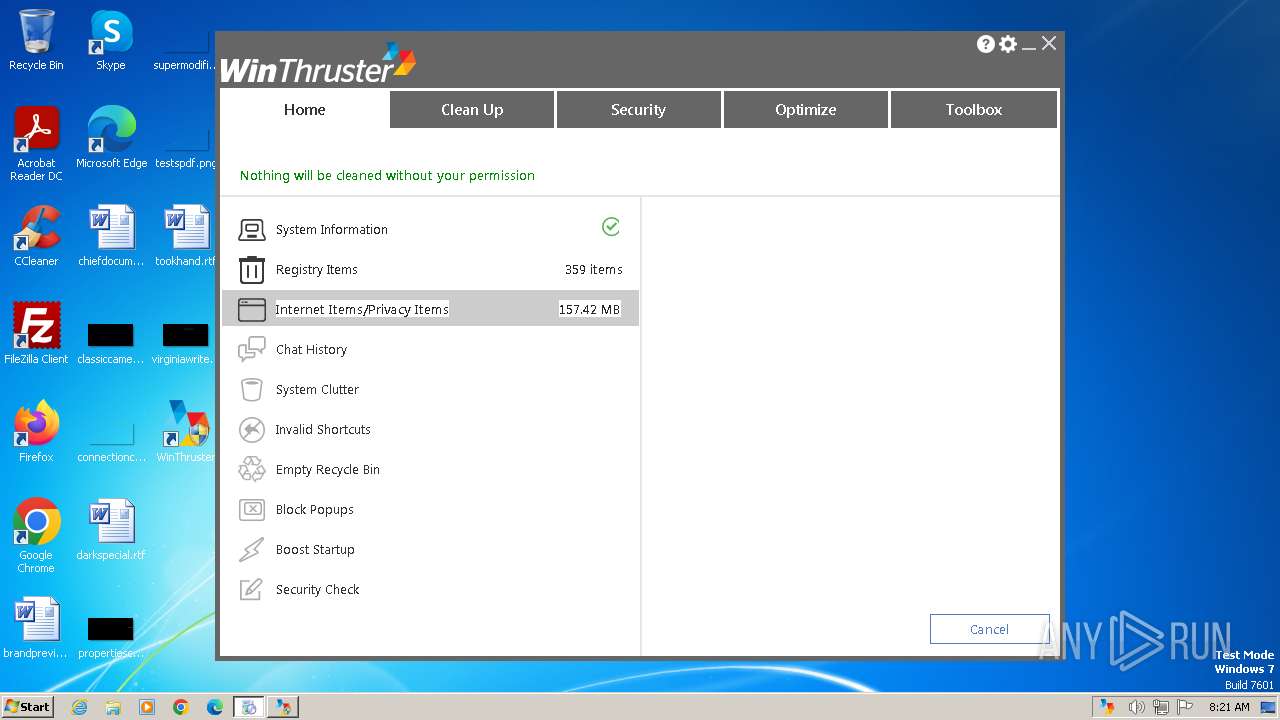Select the Firefox desktop shortcut
The image size is (1280, 720).
[x=36, y=432]
